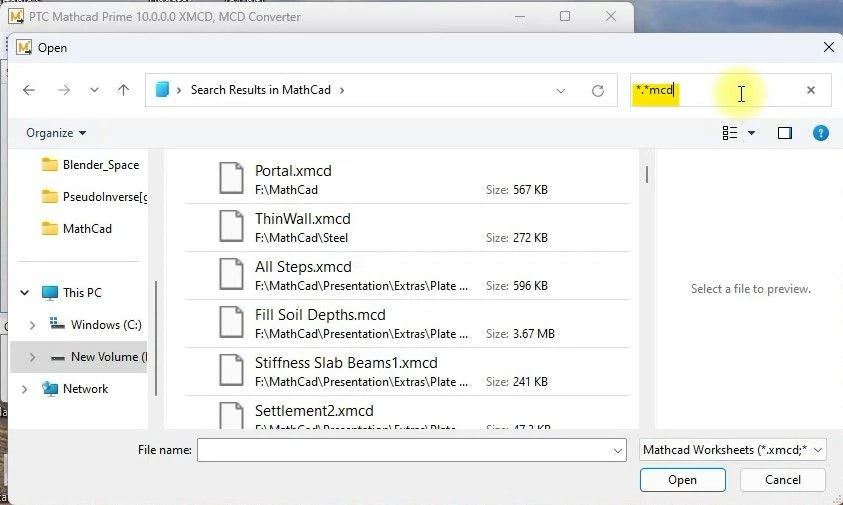Click the Open button
The width and height of the screenshot is (843, 505).
(x=682, y=480)
